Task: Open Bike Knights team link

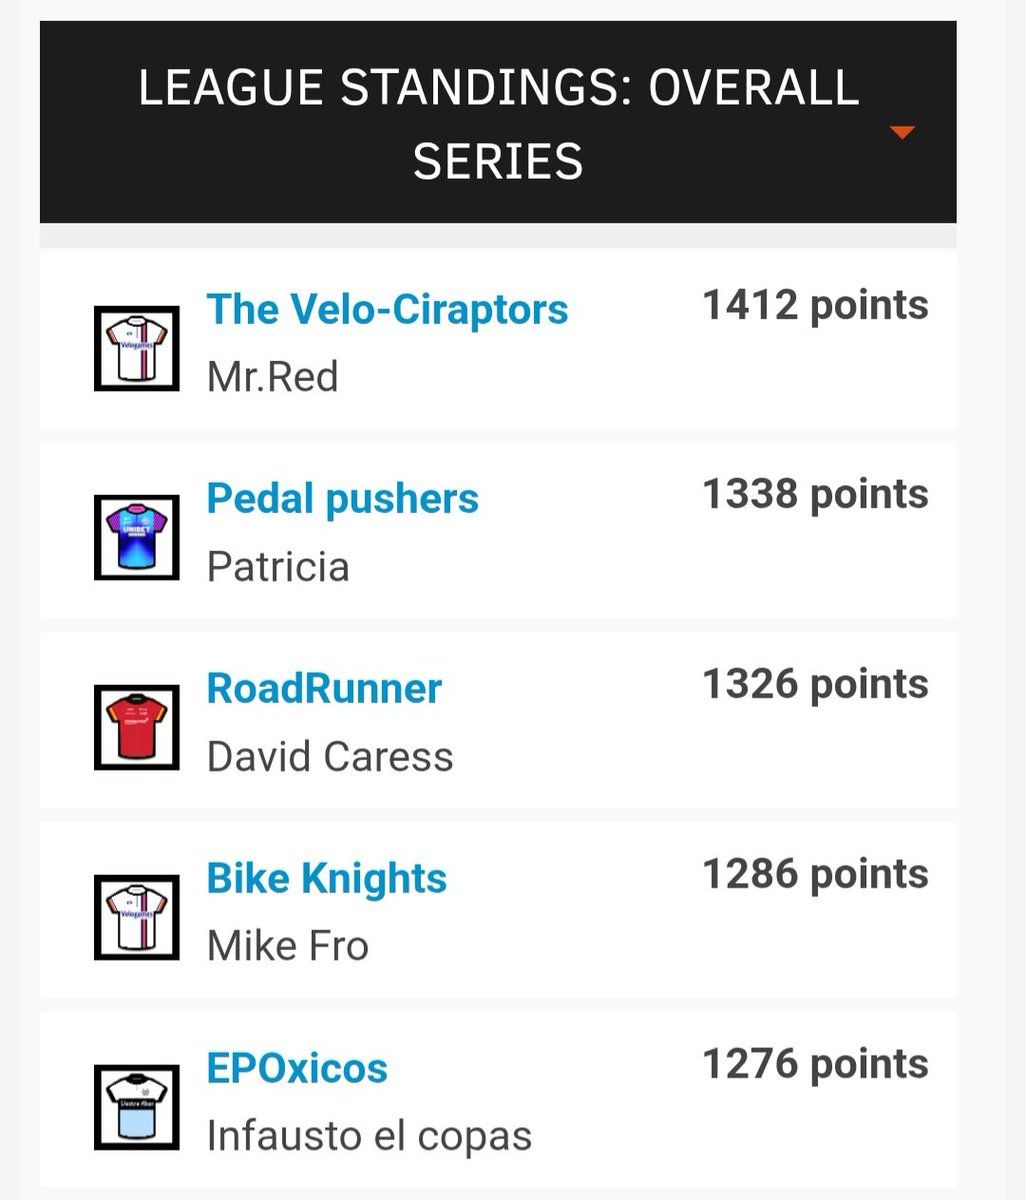Action: tap(326, 878)
